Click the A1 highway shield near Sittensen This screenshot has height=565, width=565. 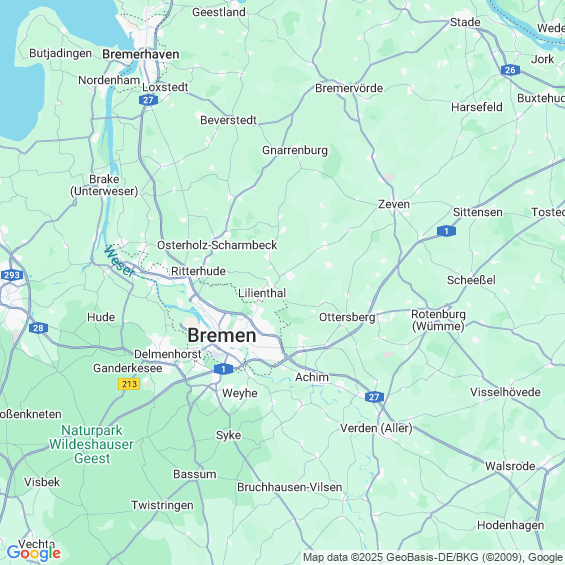[x=446, y=231]
